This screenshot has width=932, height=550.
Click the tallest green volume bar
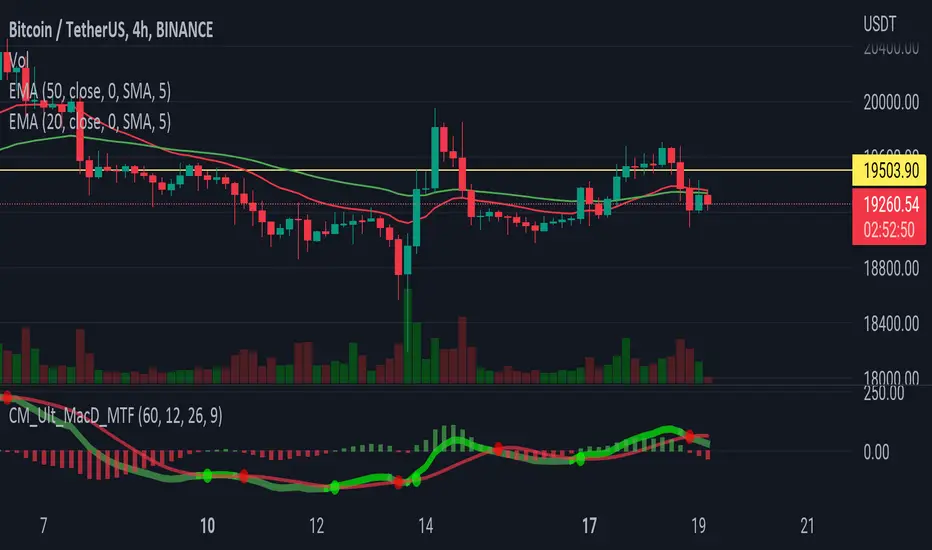[x=408, y=336]
